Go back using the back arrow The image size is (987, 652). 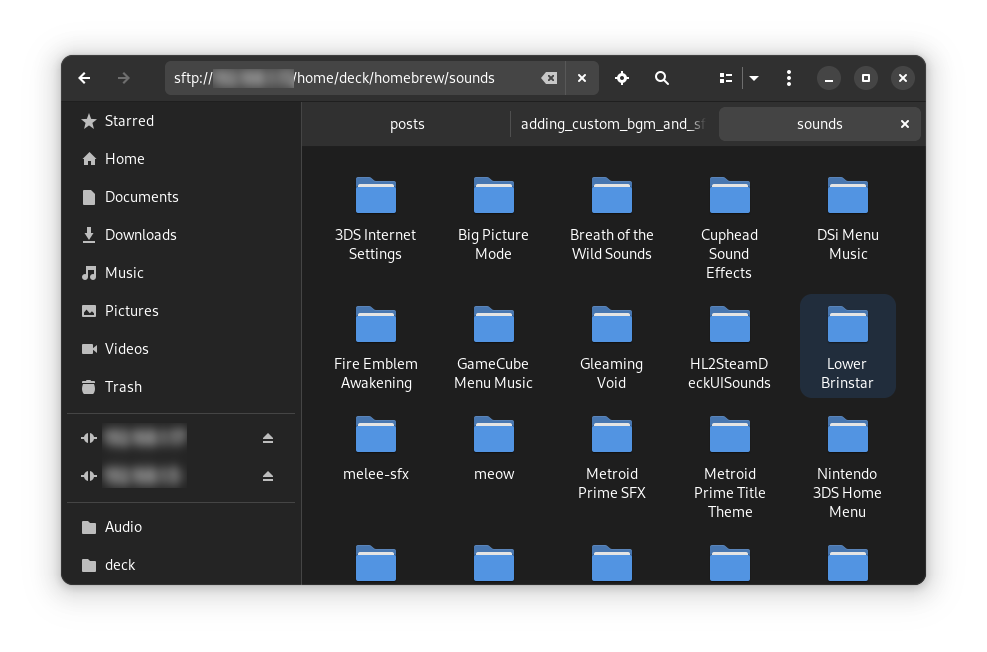tap(84, 78)
